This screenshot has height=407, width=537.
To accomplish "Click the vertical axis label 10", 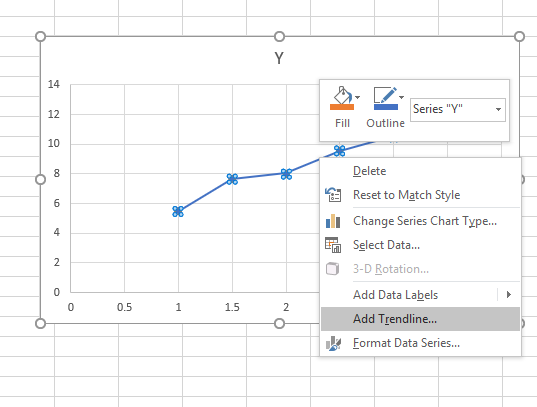I will click(54, 144).
